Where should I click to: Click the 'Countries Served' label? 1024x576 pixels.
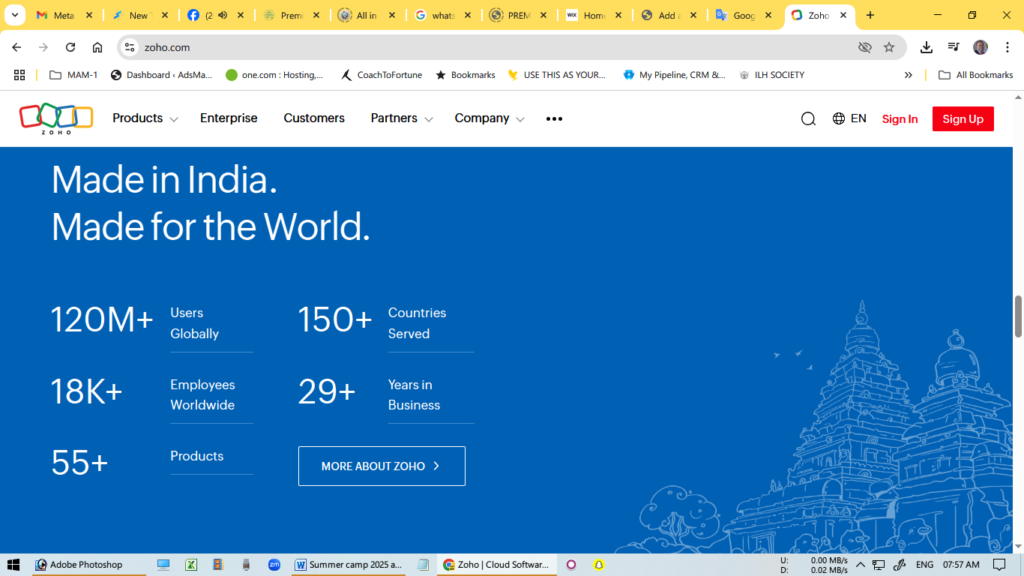(417, 323)
